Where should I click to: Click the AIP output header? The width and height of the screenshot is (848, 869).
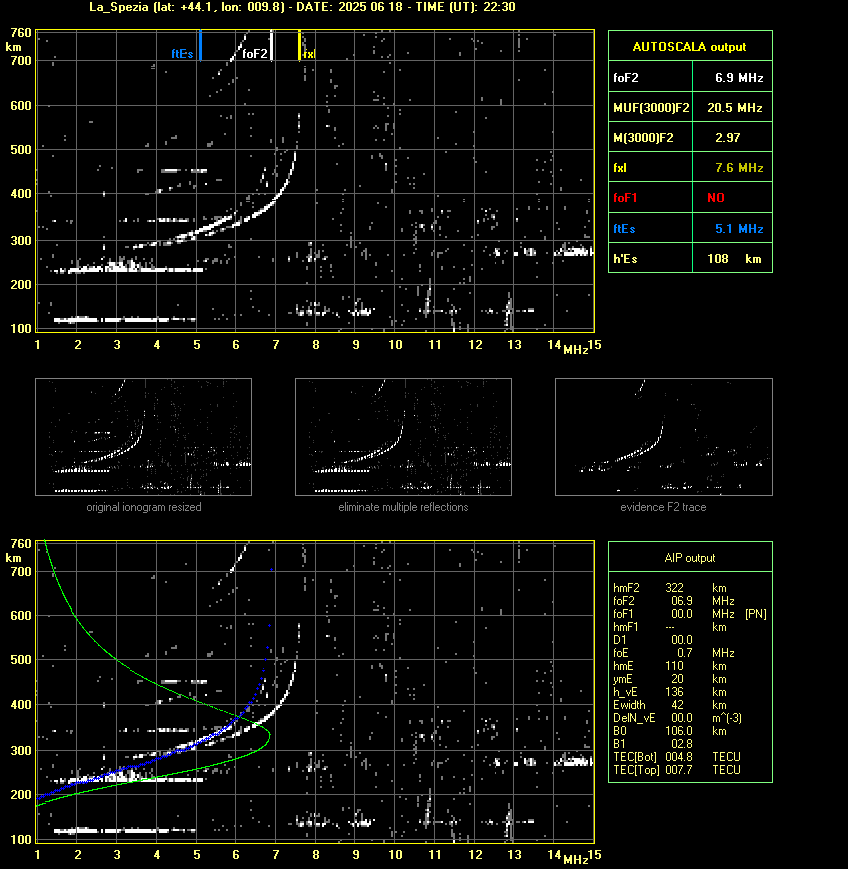pyautogui.click(x=690, y=558)
